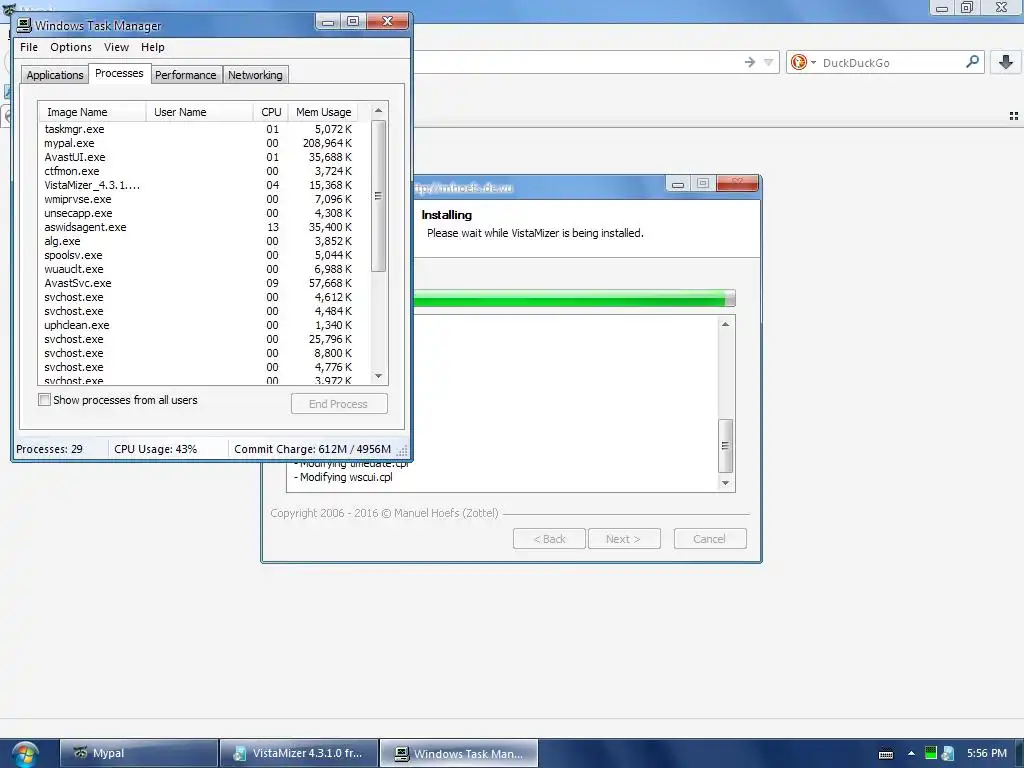Click the Next button in VistaMizer installer
This screenshot has height=768, width=1024.
[623, 539]
